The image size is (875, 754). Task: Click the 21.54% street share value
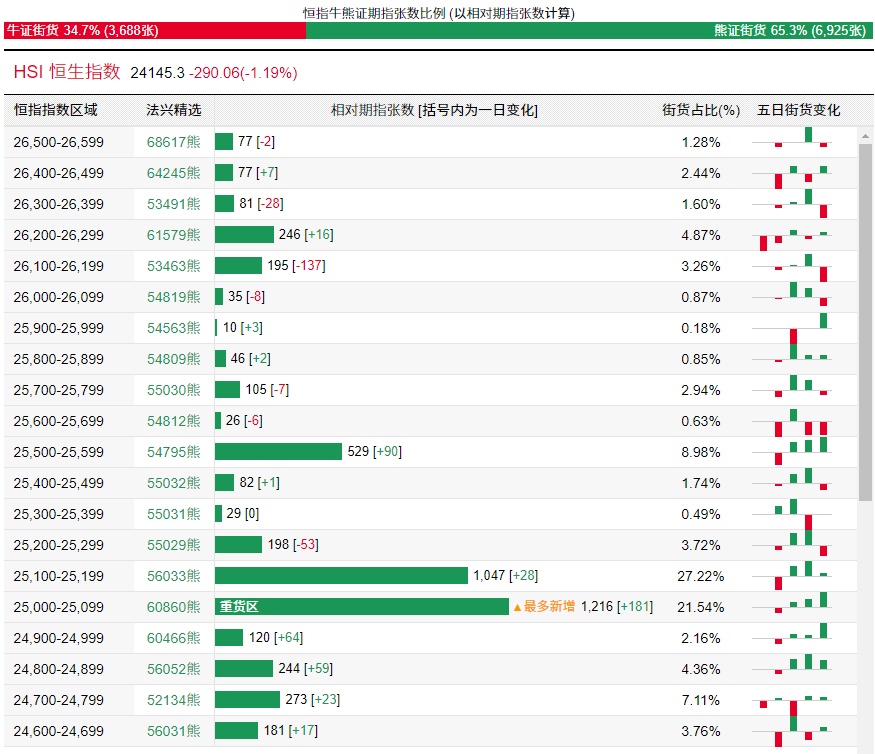click(x=701, y=607)
